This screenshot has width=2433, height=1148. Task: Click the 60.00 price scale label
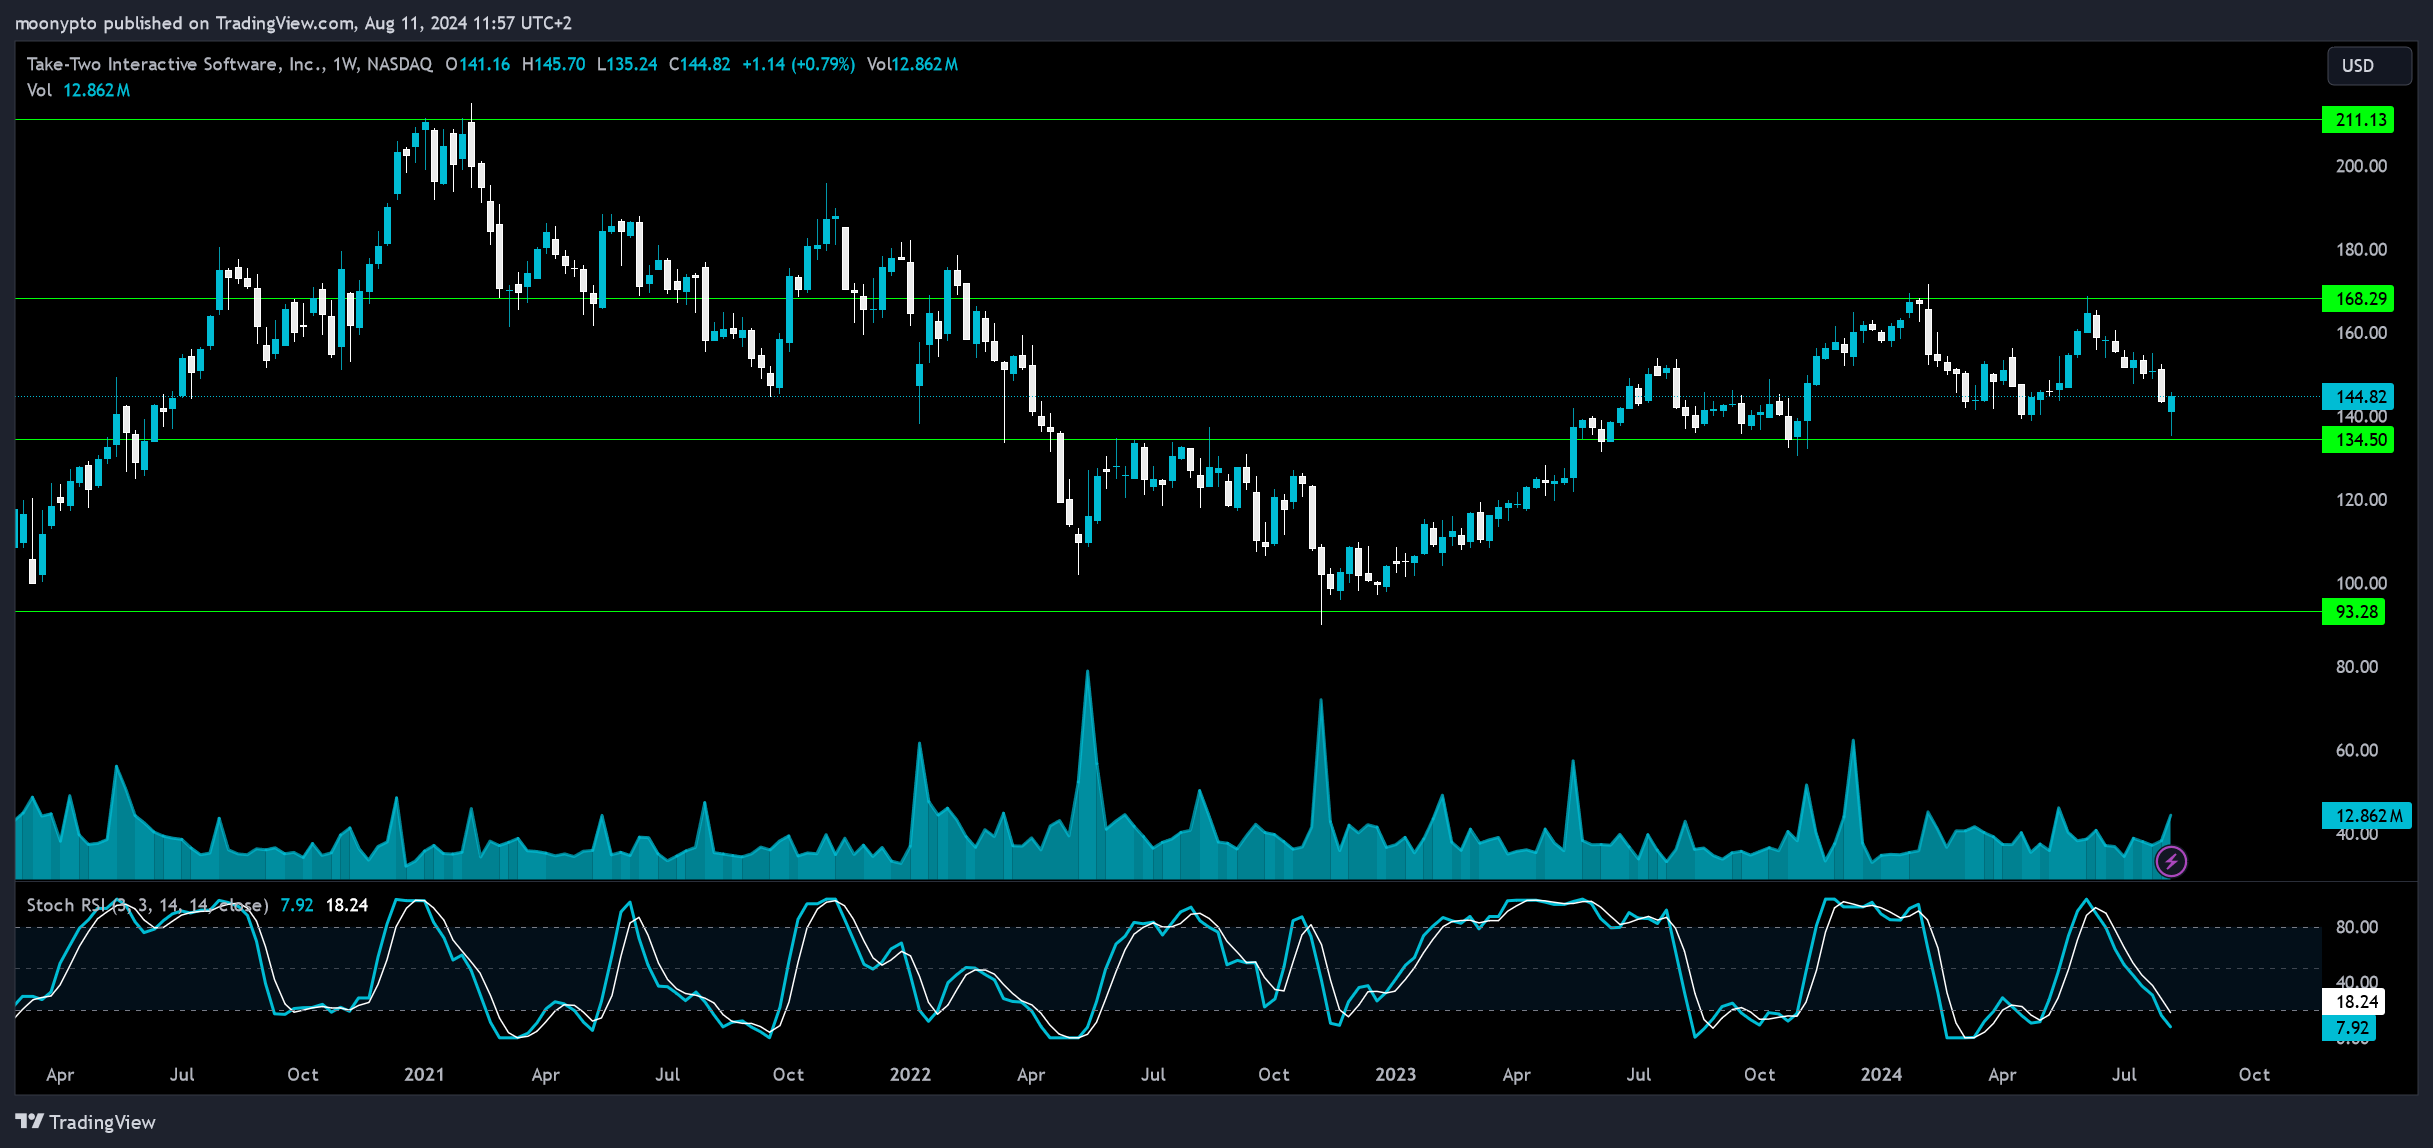point(2356,750)
